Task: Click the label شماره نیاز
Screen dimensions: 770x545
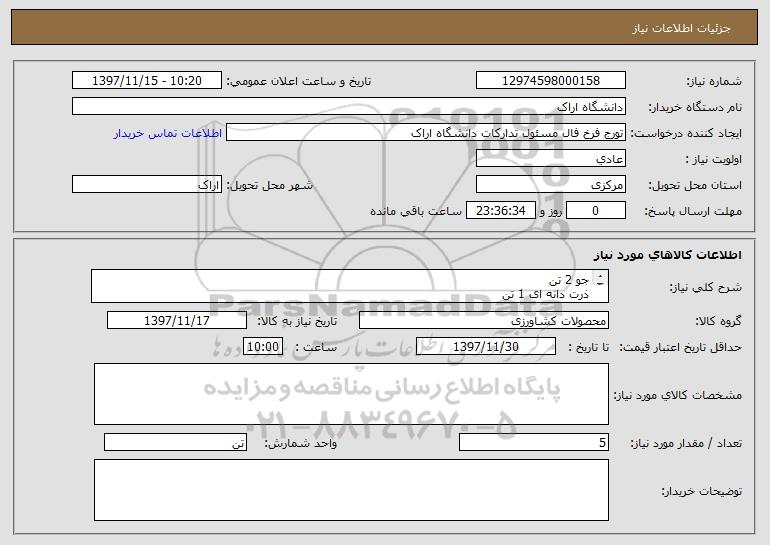Action: pos(714,82)
